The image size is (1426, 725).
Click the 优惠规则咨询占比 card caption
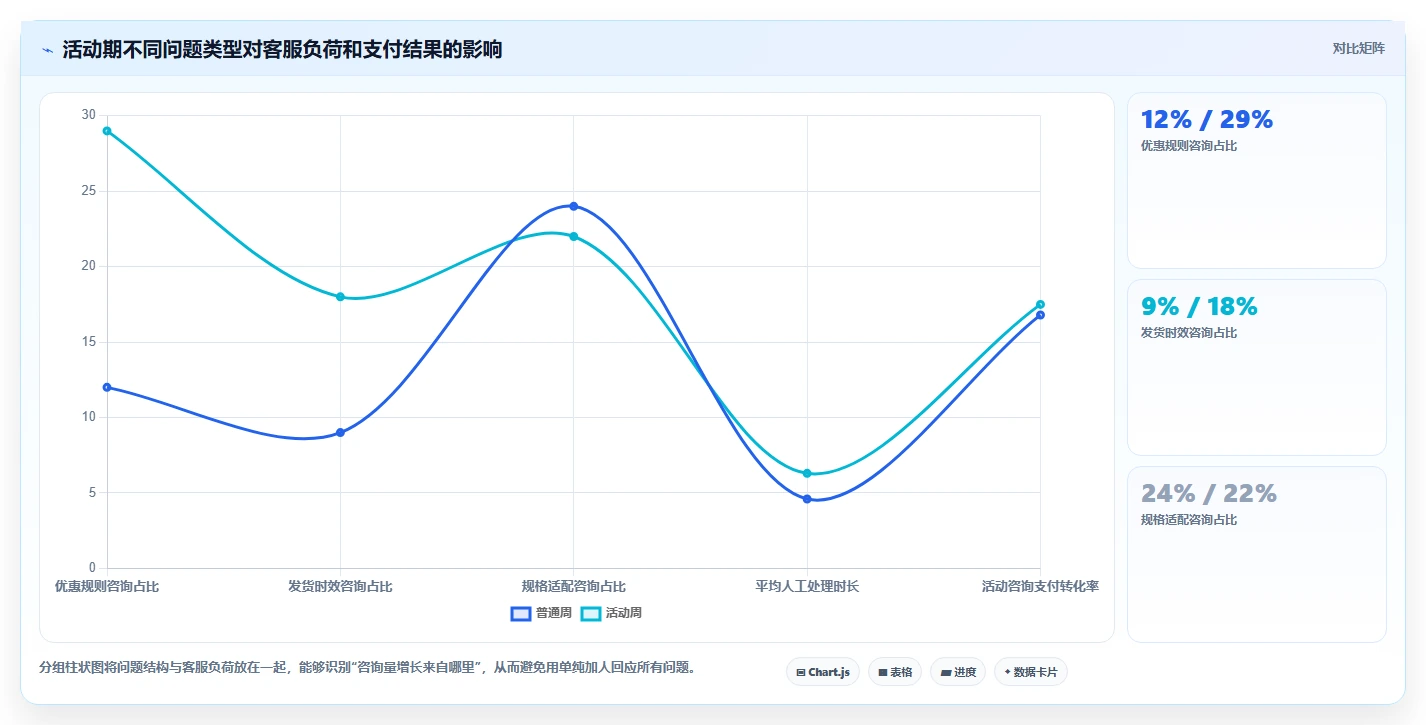[x=1188, y=146]
